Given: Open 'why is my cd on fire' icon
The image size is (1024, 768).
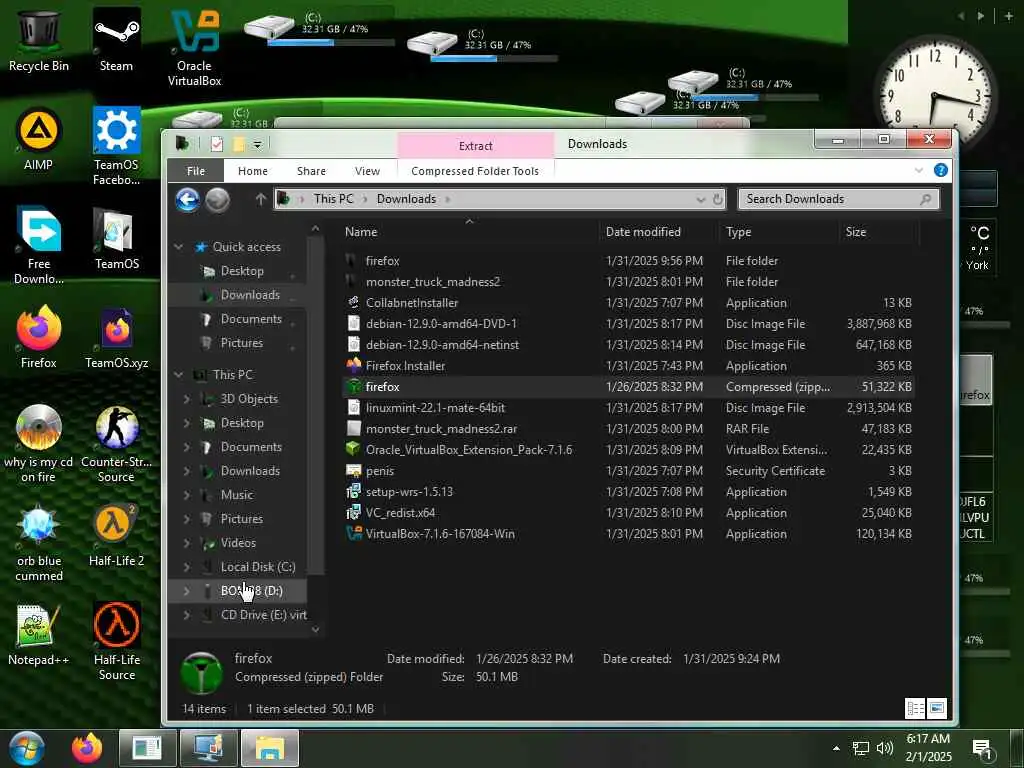Looking at the screenshot, I should [x=39, y=444].
